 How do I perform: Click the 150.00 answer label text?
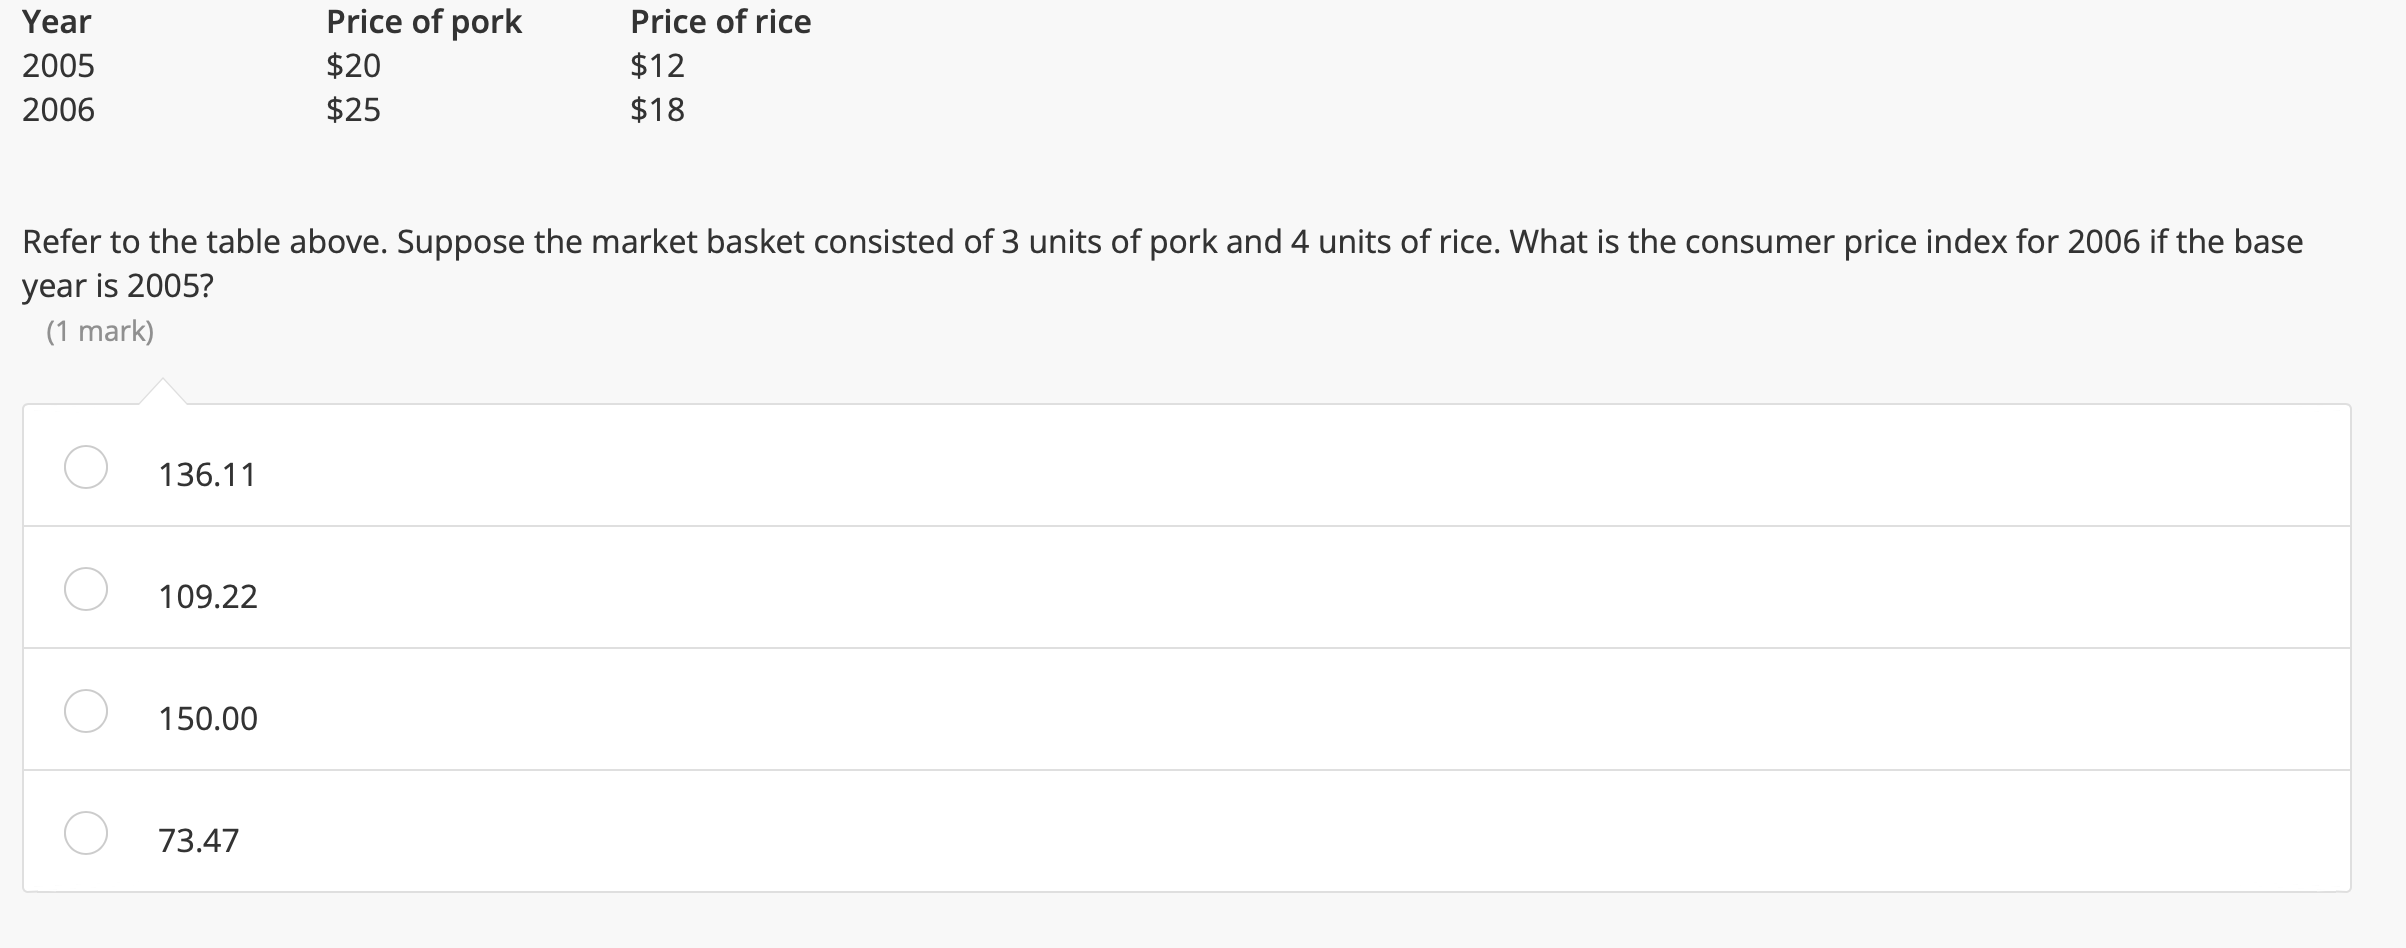208,718
